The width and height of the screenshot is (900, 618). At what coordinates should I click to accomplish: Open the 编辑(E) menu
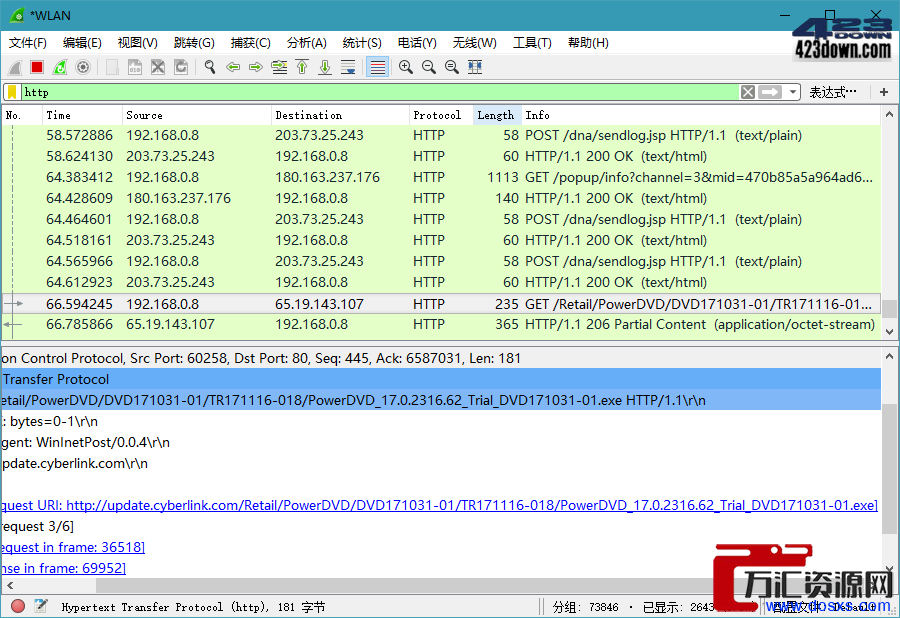82,43
